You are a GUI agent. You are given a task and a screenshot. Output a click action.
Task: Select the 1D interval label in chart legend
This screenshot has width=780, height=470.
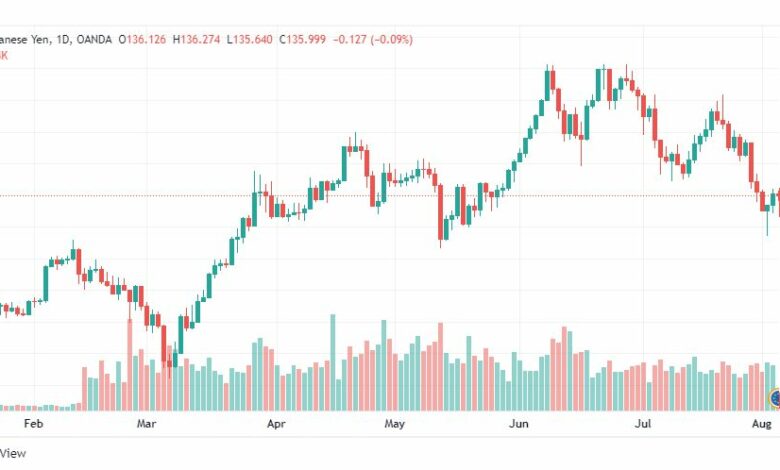pos(64,40)
